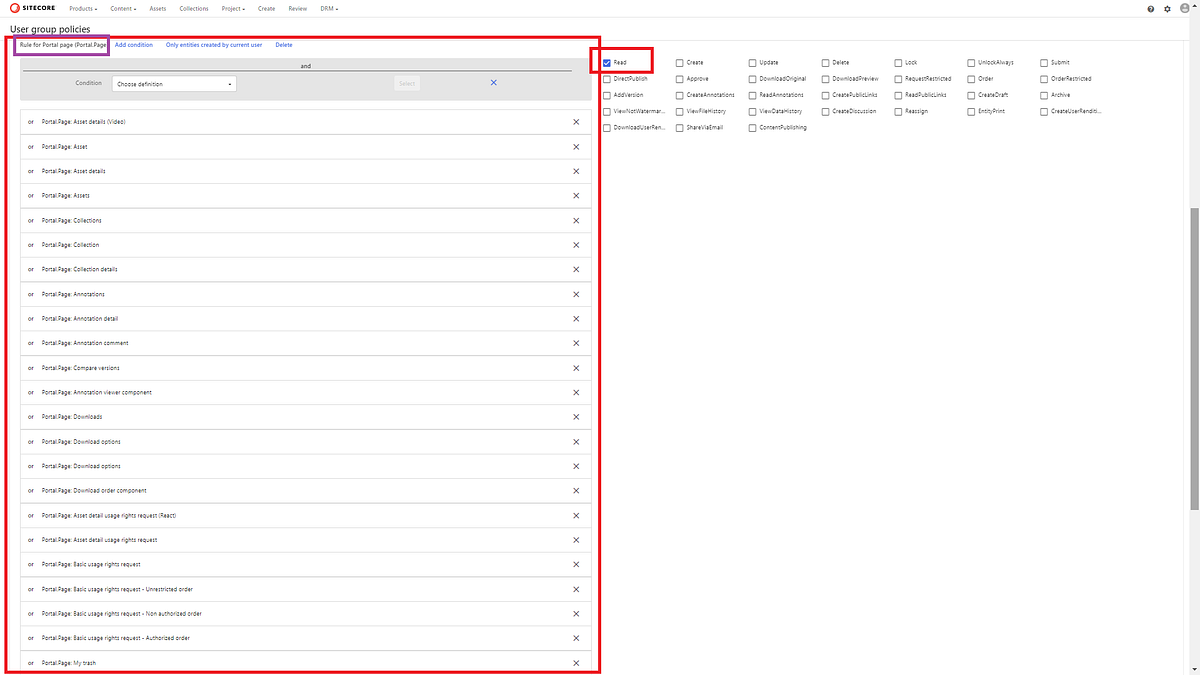Open the Choose definition dropdown

point(173,84)
